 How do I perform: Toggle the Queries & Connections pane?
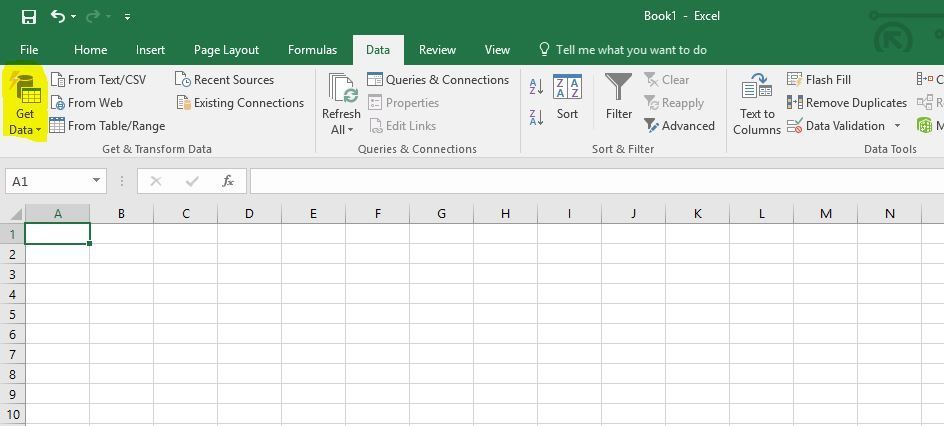point(438,79)
